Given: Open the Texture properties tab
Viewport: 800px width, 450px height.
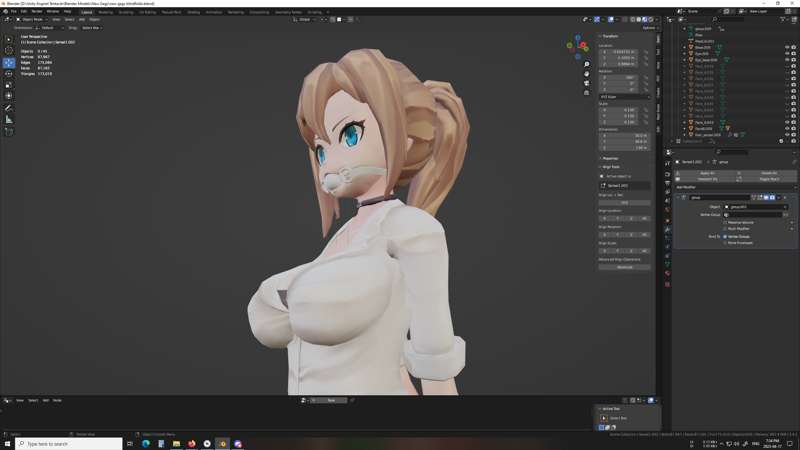Looking at the screenshot, I should point(667,284).
